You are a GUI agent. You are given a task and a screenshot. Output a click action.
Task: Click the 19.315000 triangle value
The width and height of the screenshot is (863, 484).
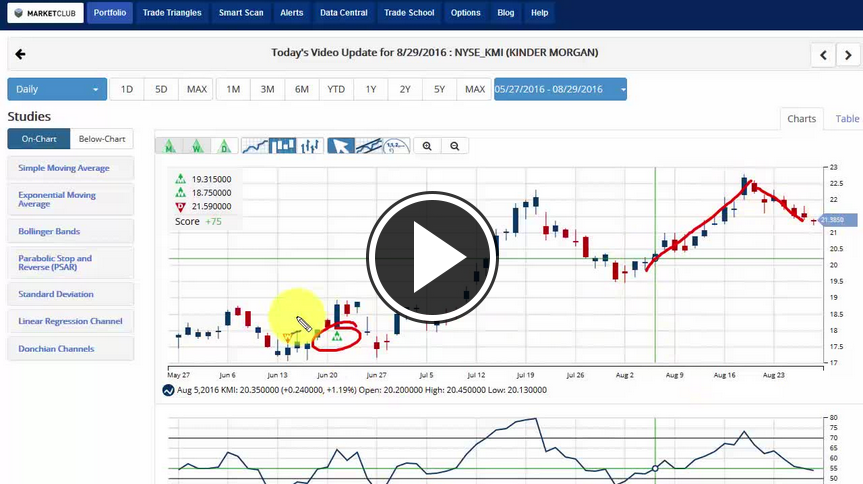[211, 180]
